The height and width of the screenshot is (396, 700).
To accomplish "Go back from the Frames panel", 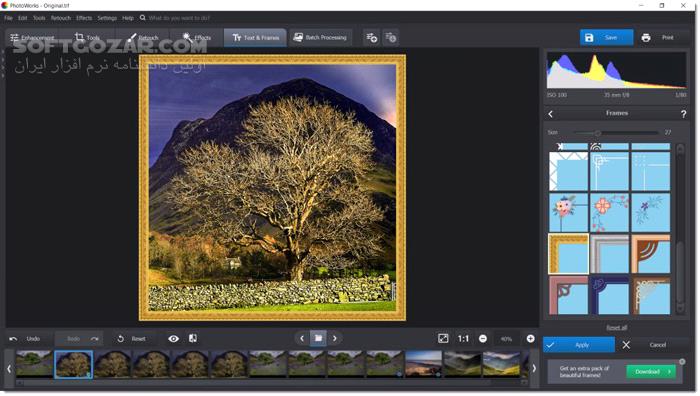I will (x=550, y=114).
